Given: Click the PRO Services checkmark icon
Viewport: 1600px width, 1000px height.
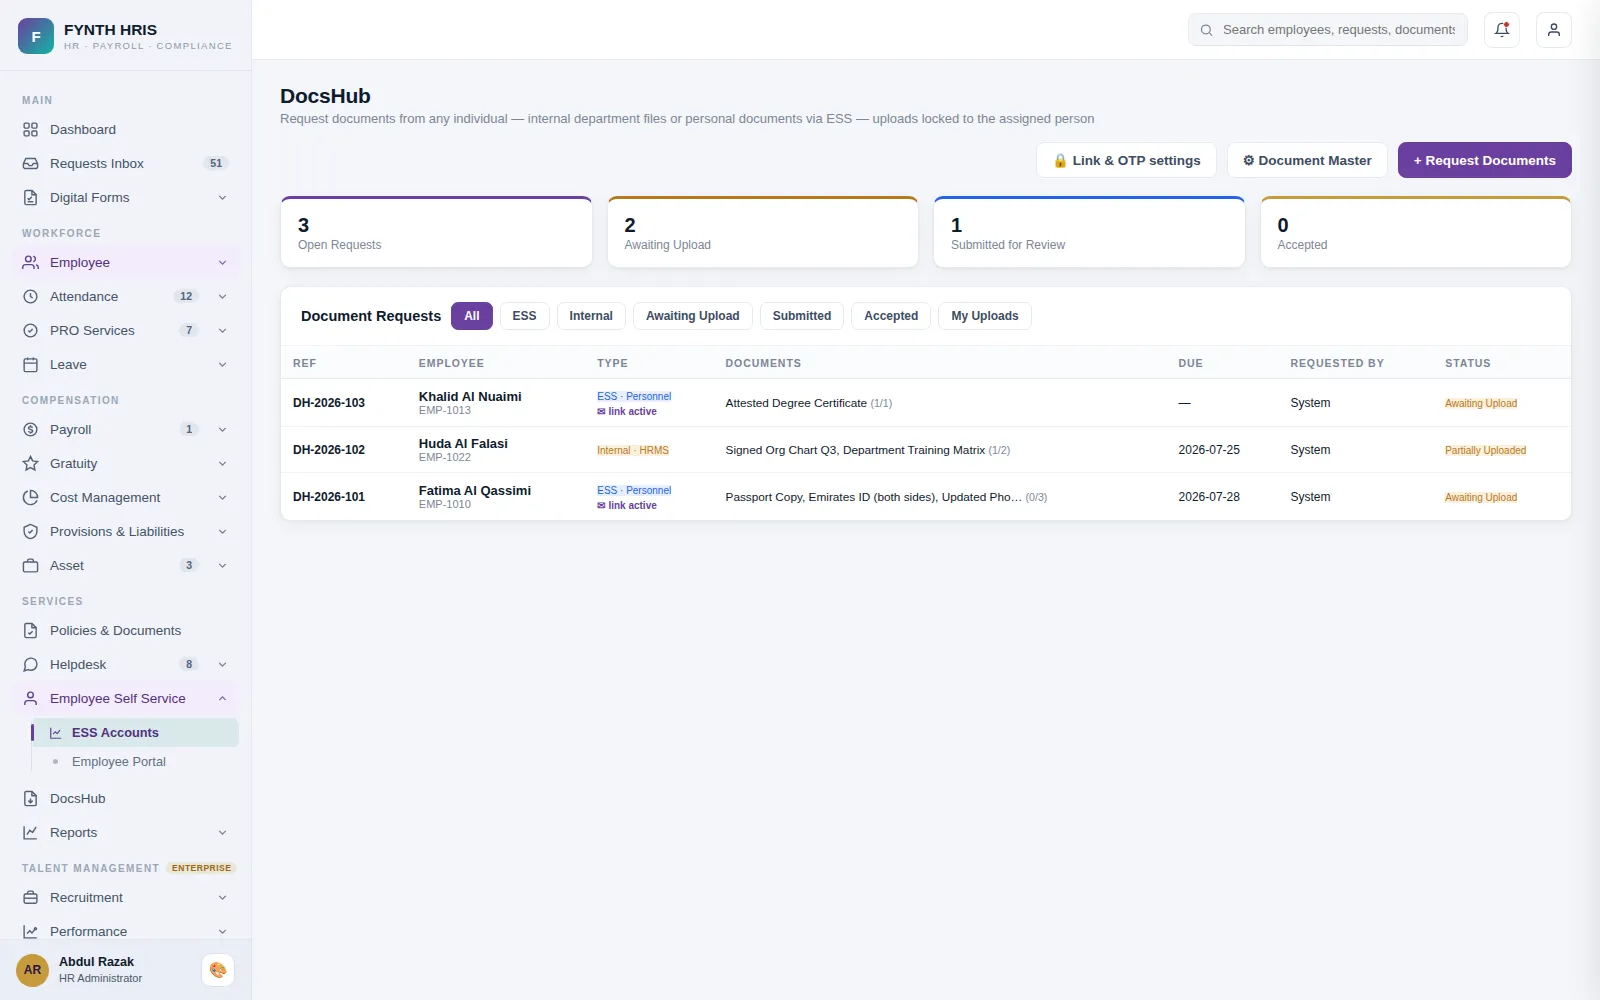Looking at the screenshot, I should click(x=31, y=331).
